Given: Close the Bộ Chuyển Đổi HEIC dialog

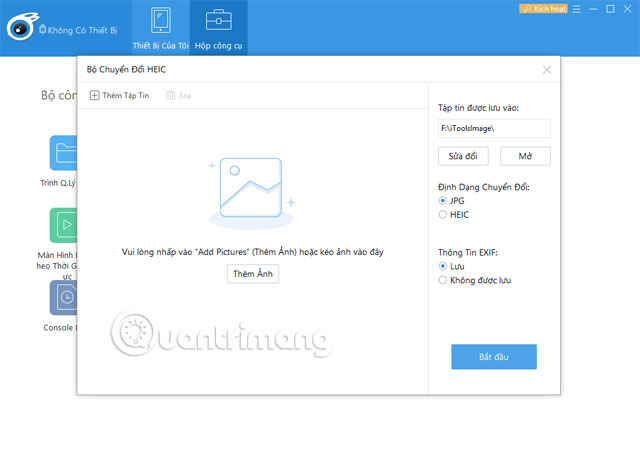Looking at the screenshot, I should coord(547,70).
